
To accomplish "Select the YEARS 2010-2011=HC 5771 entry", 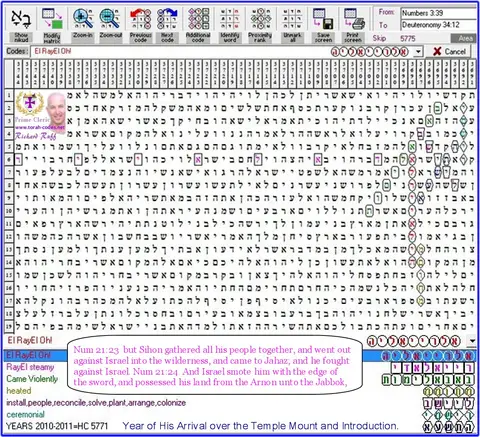I will click(57, 426).
